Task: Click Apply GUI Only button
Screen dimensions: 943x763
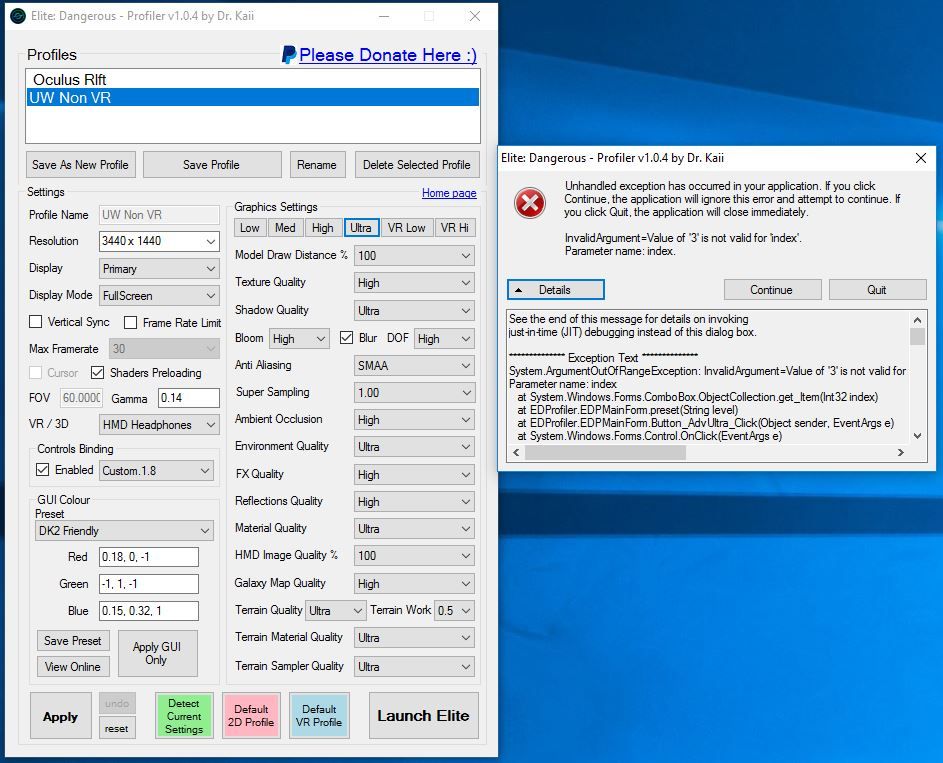Action: 156,654
